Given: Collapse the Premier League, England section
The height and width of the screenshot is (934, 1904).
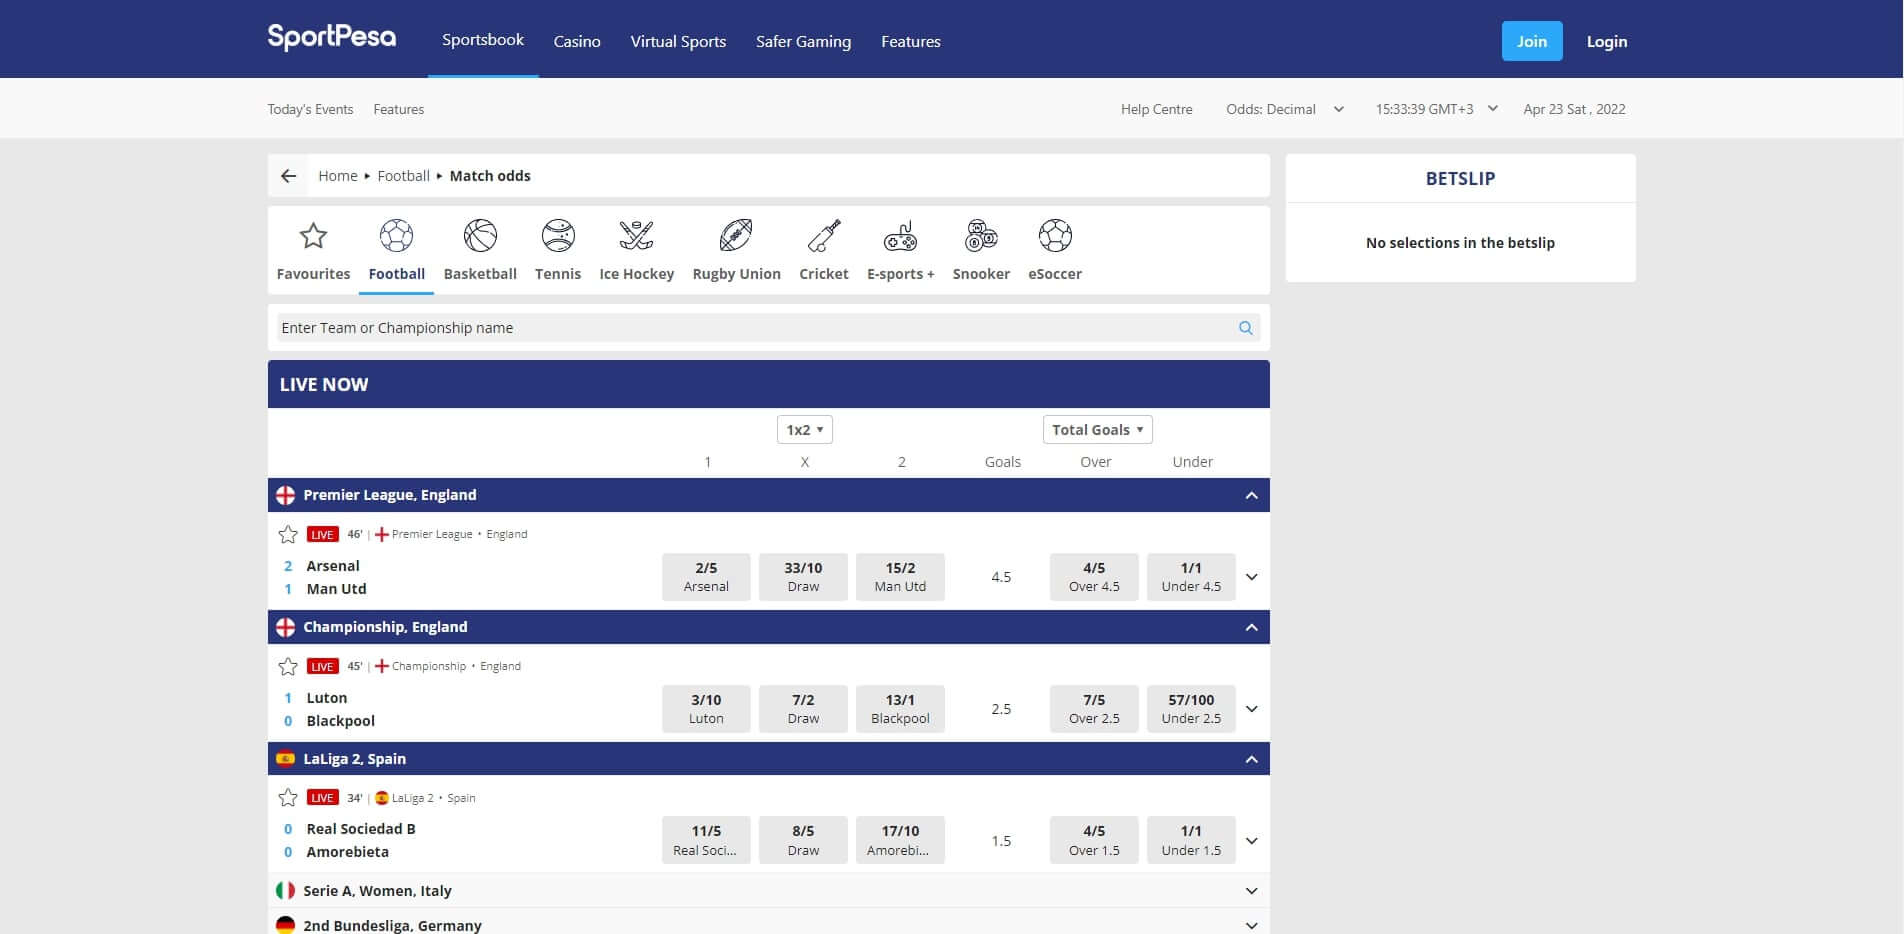Looking at the screenshot, I should coord(1251,495).
